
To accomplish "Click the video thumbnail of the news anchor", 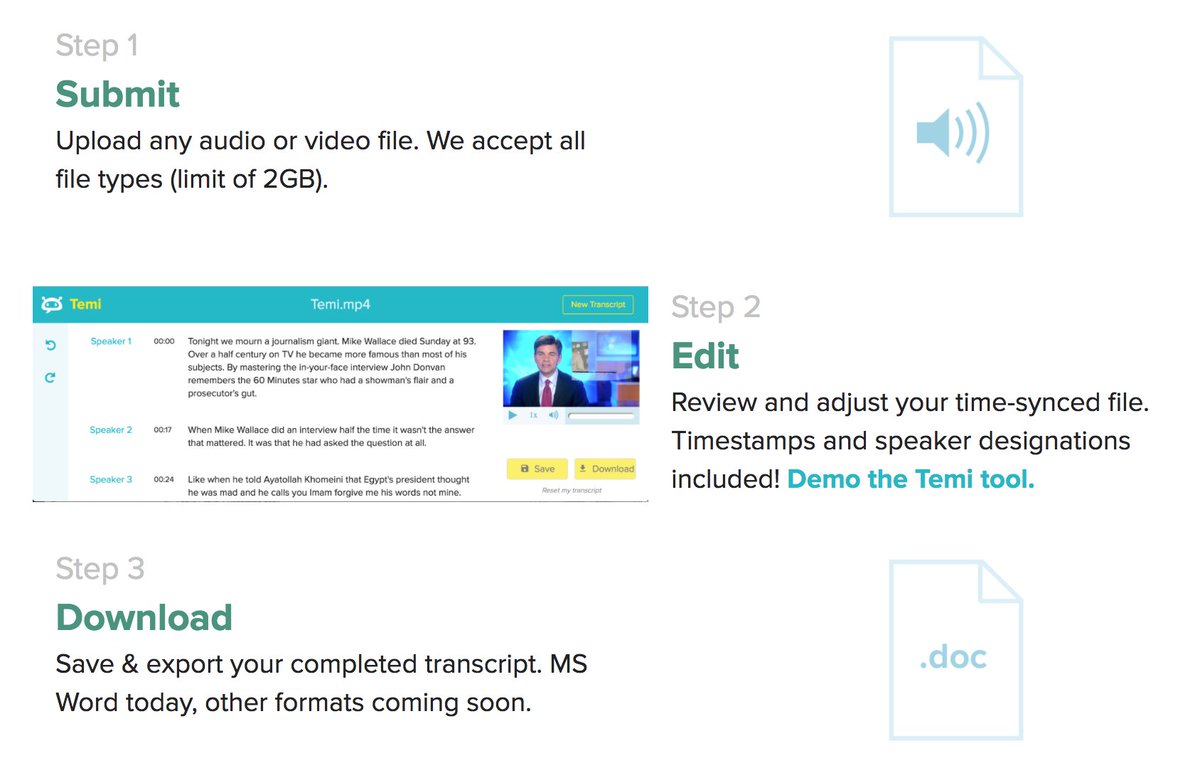I will click(570, 367).
